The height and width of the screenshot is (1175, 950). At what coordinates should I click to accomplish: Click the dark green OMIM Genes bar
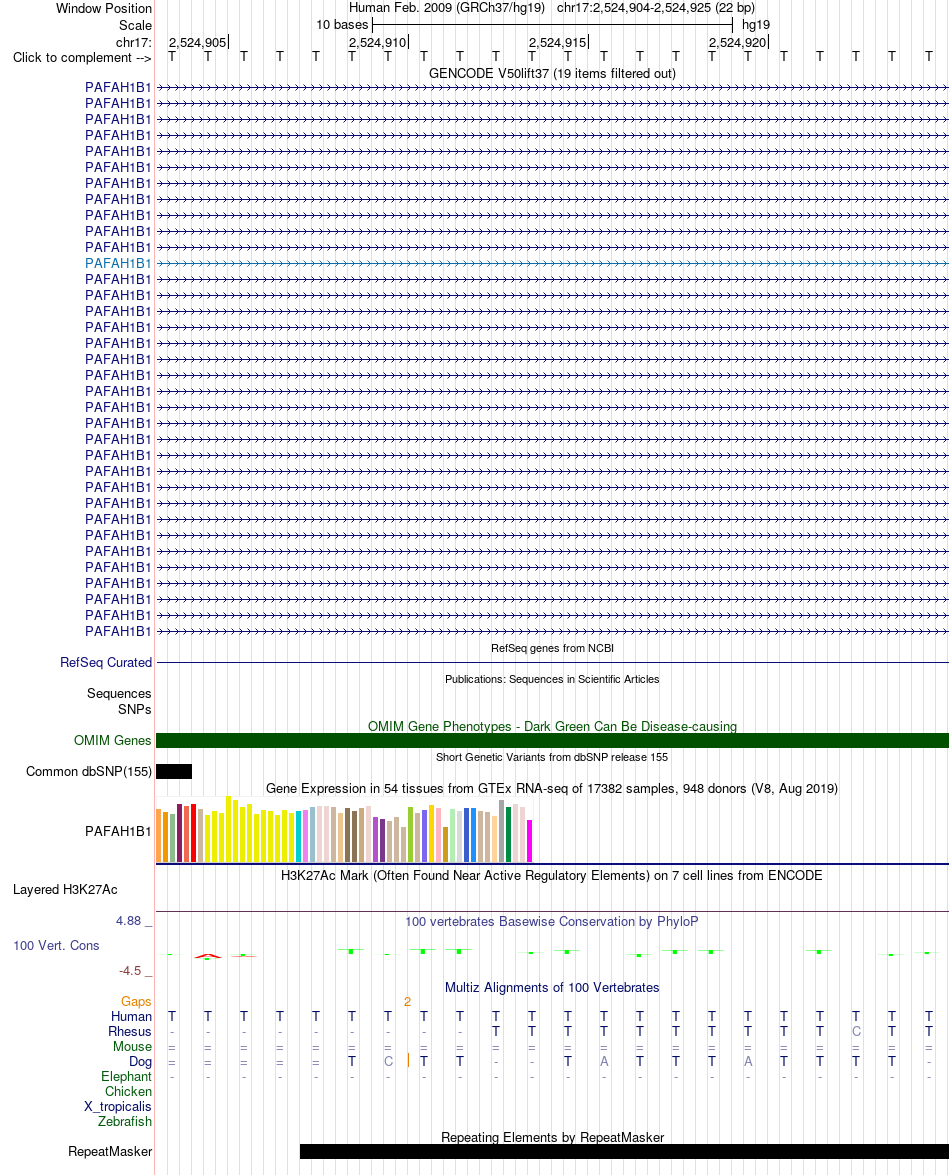pos(552,740)
